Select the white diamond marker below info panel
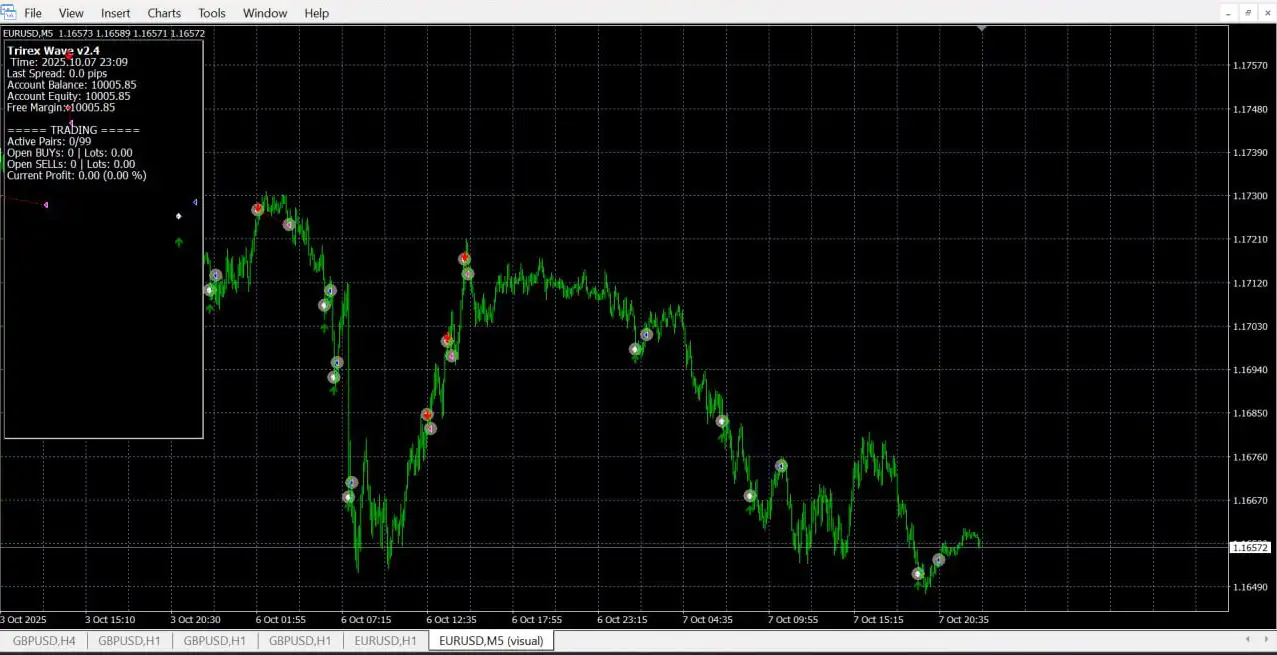Screen dimensions: 1277x655 tap(179, 216)
